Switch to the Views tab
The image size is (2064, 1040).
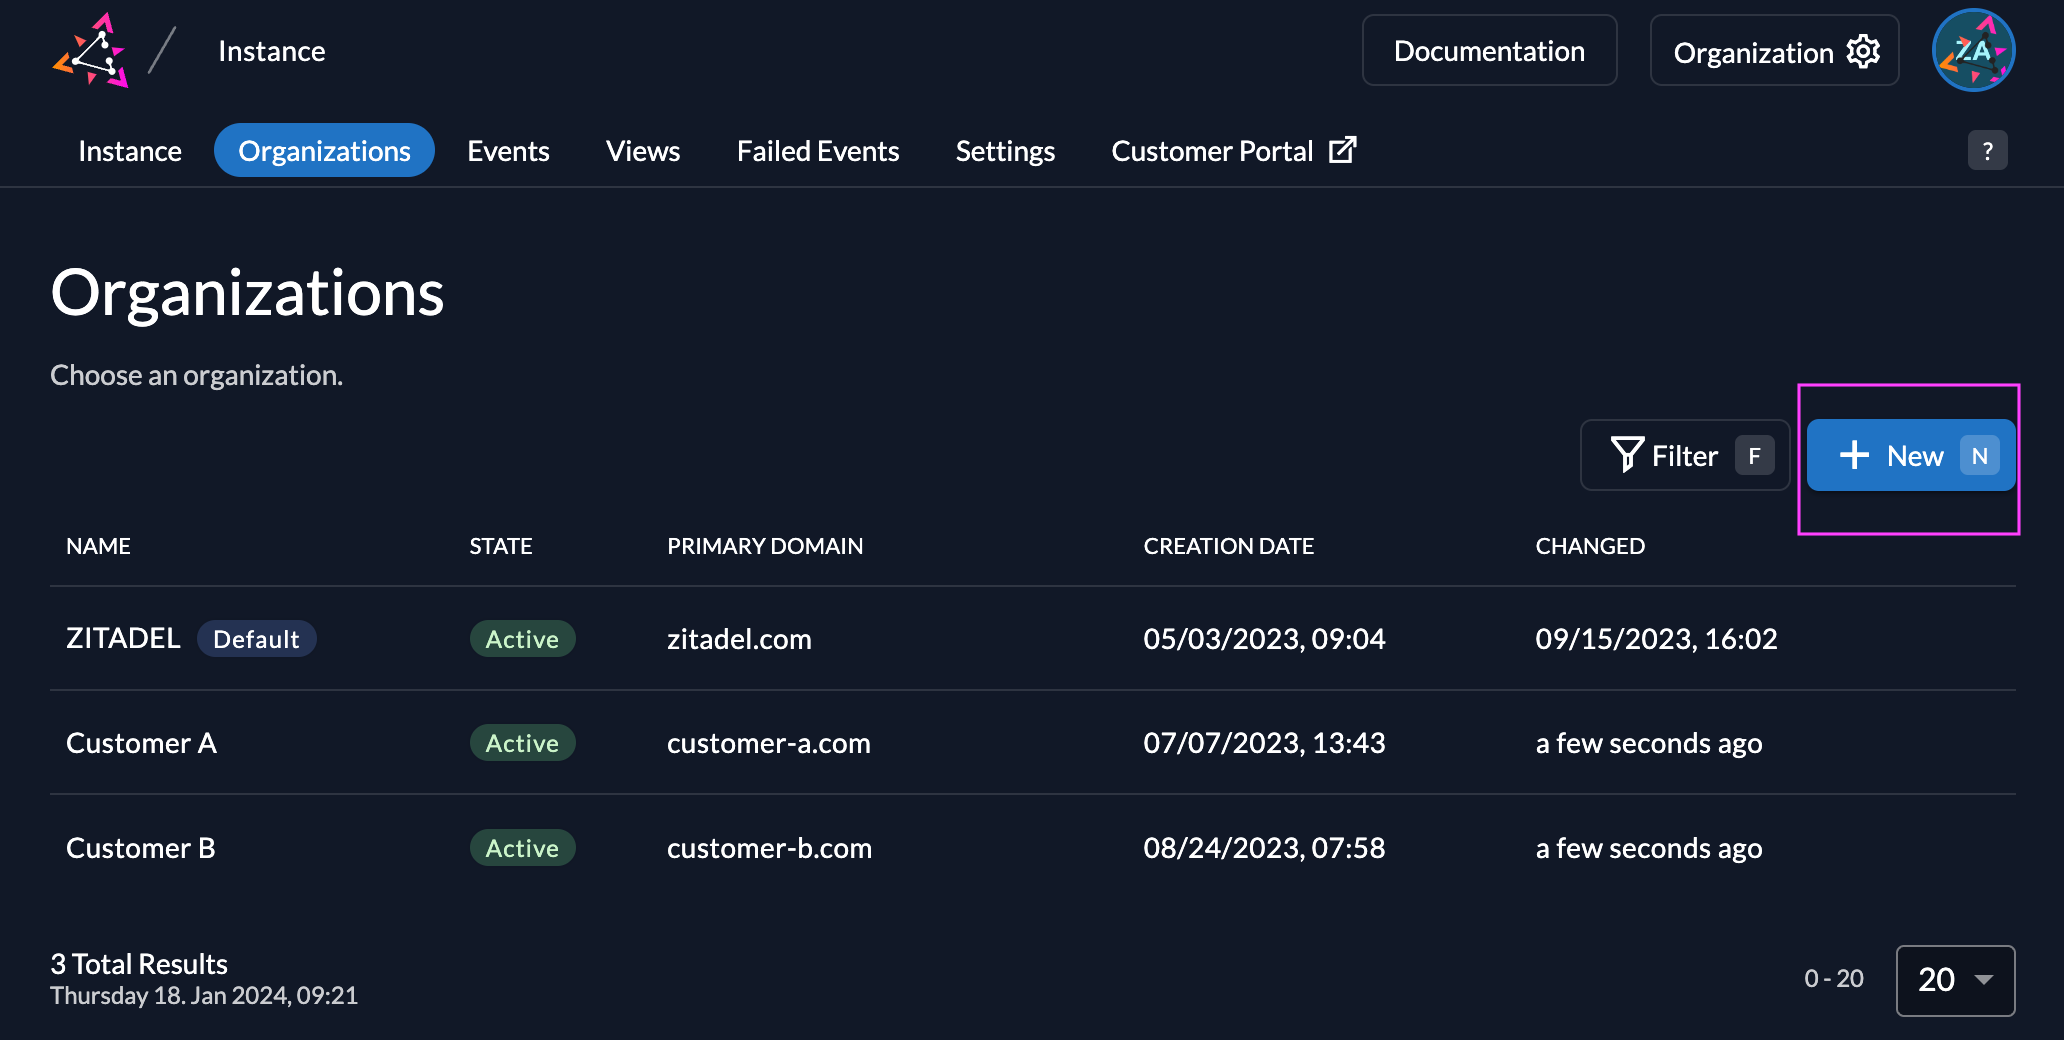pos(642,150)
